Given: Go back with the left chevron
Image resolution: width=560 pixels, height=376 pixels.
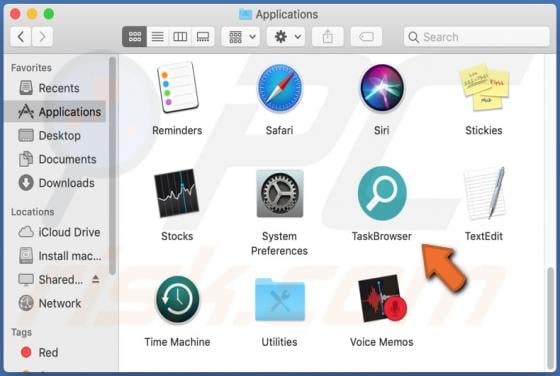Looking at the screenshot, I should pos(21,37).
